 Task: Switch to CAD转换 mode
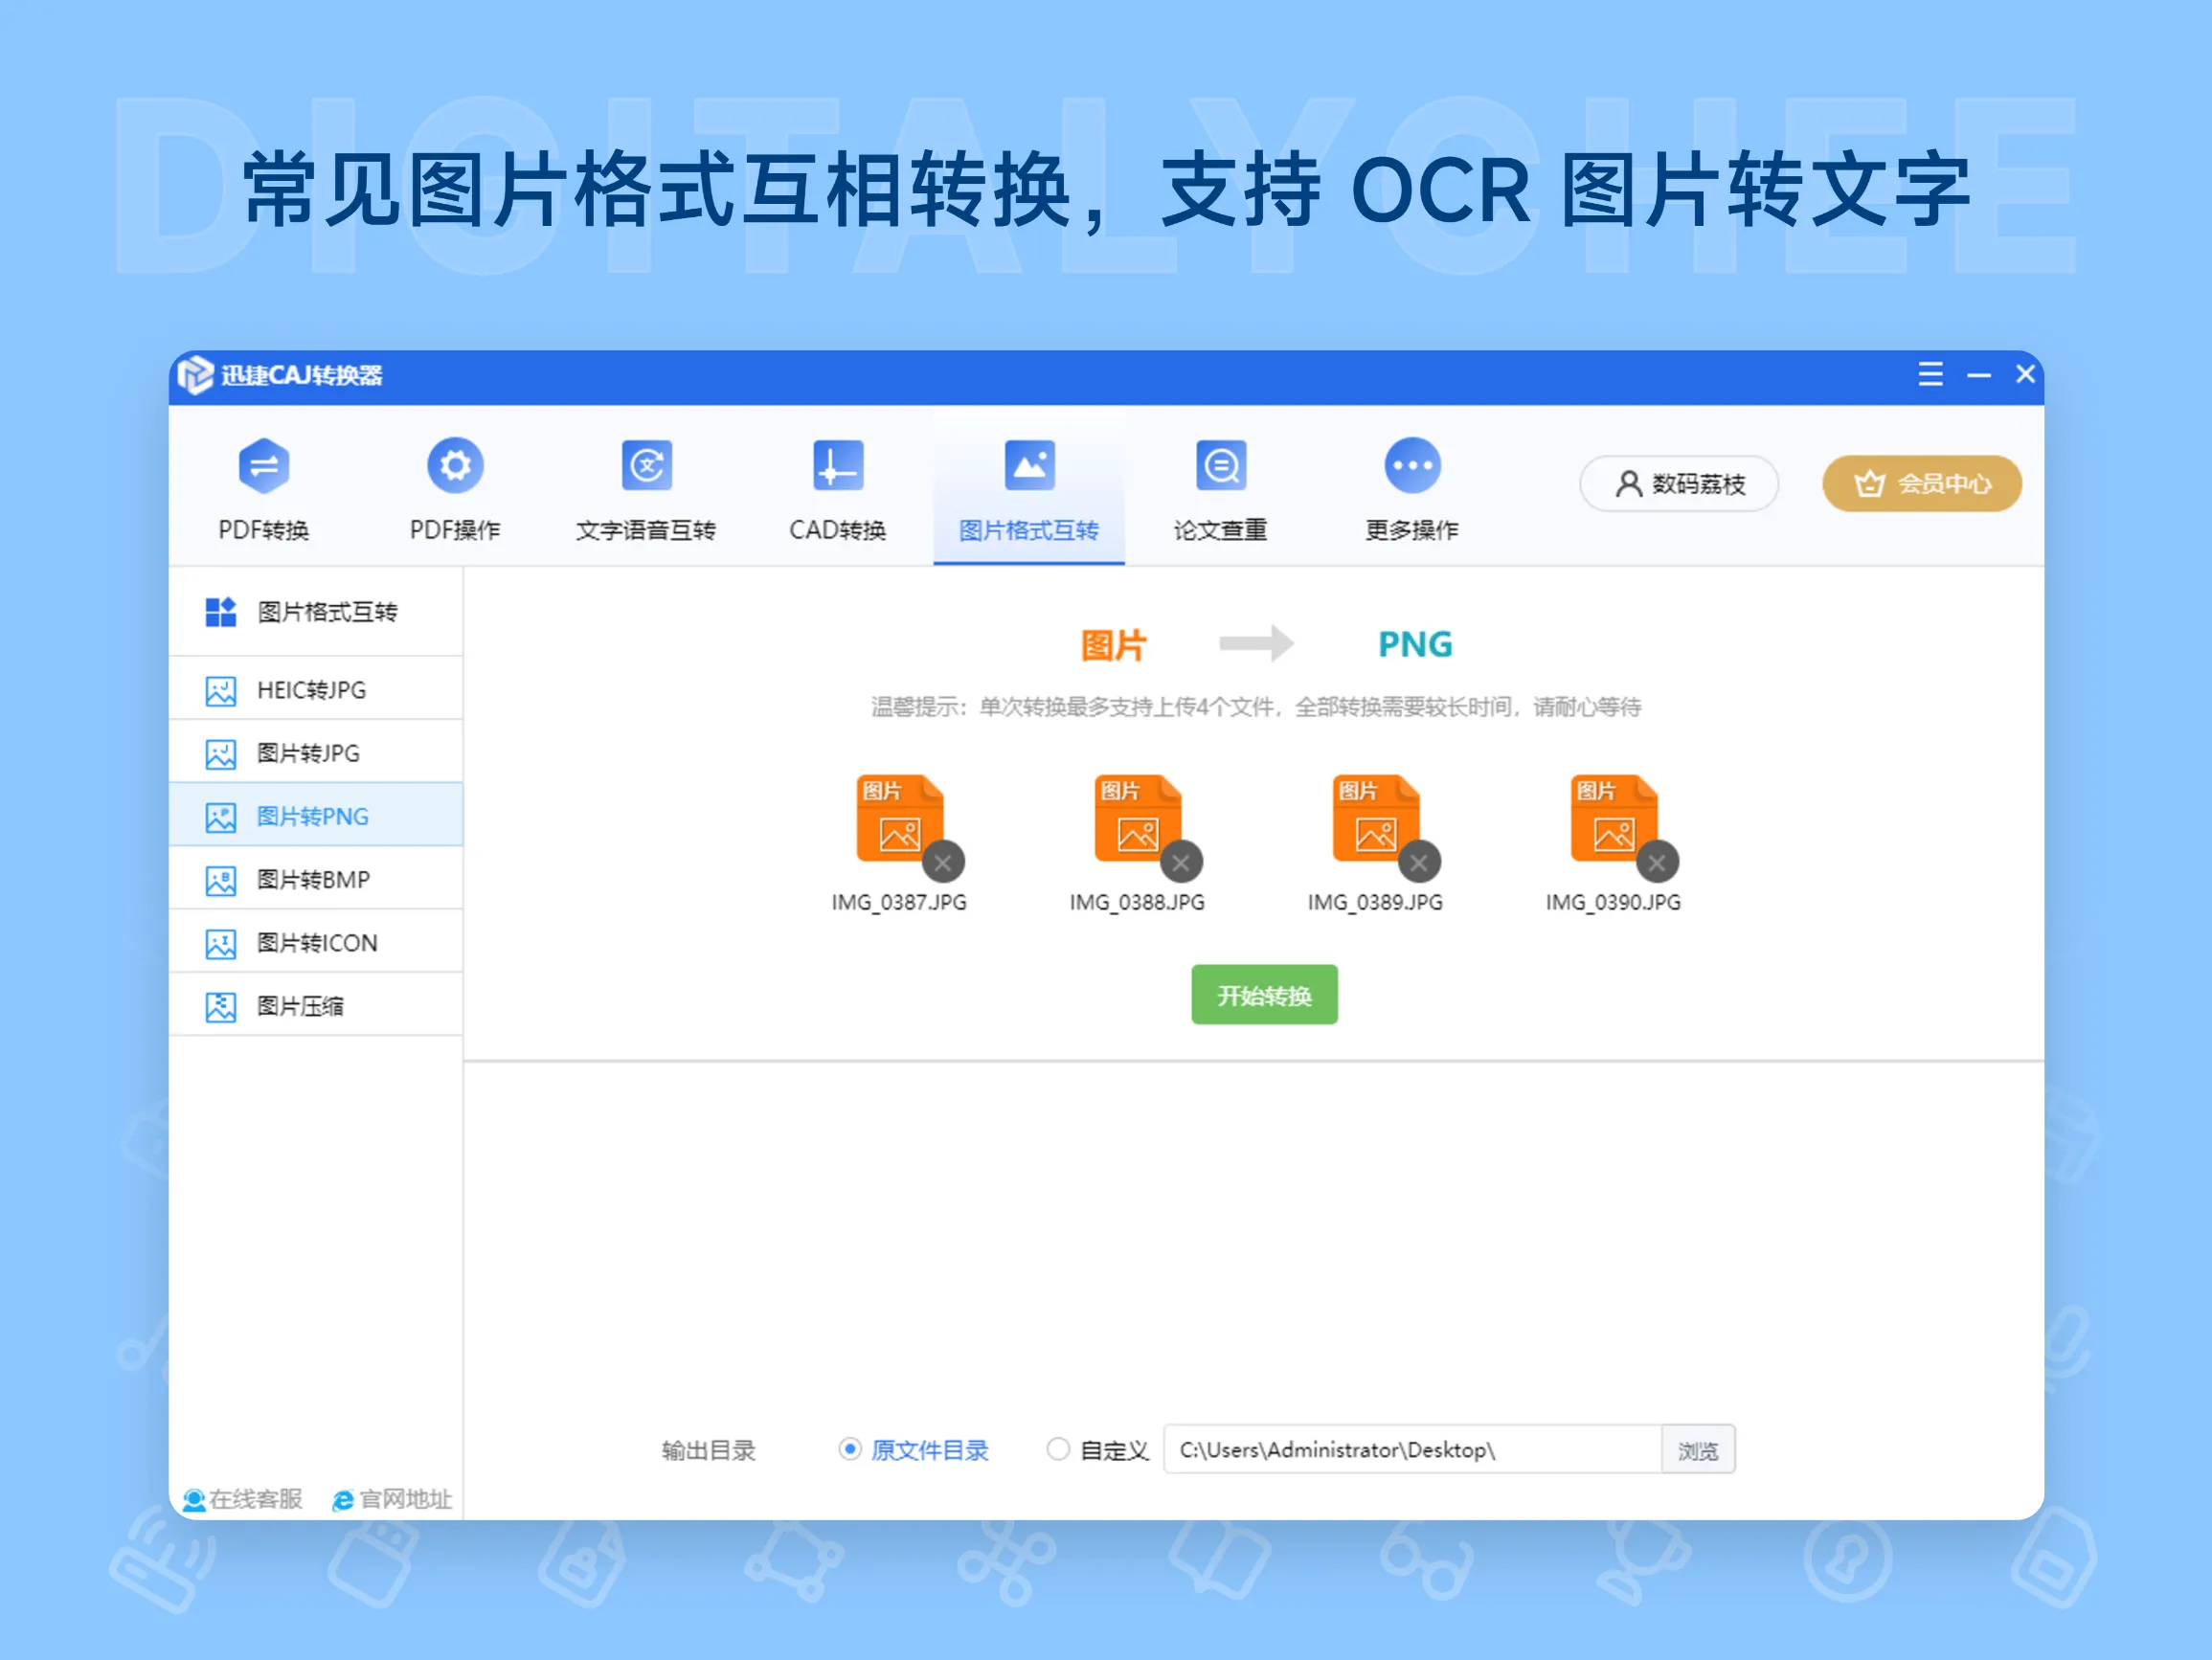coord(837,490)
